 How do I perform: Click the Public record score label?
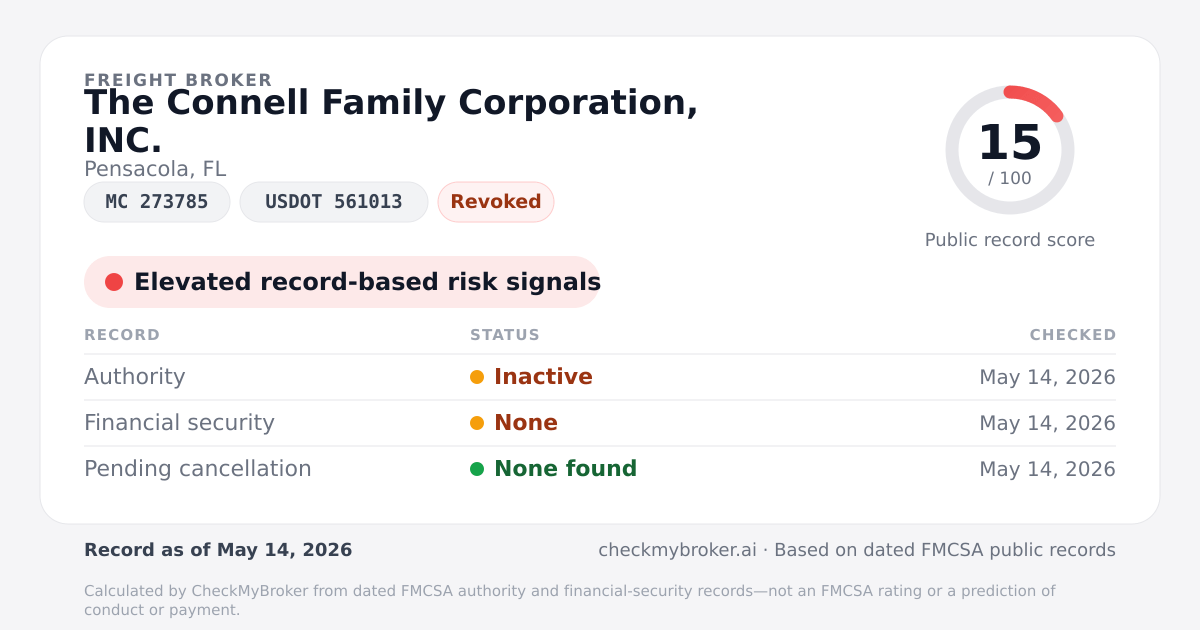[x=1010, y=240]
